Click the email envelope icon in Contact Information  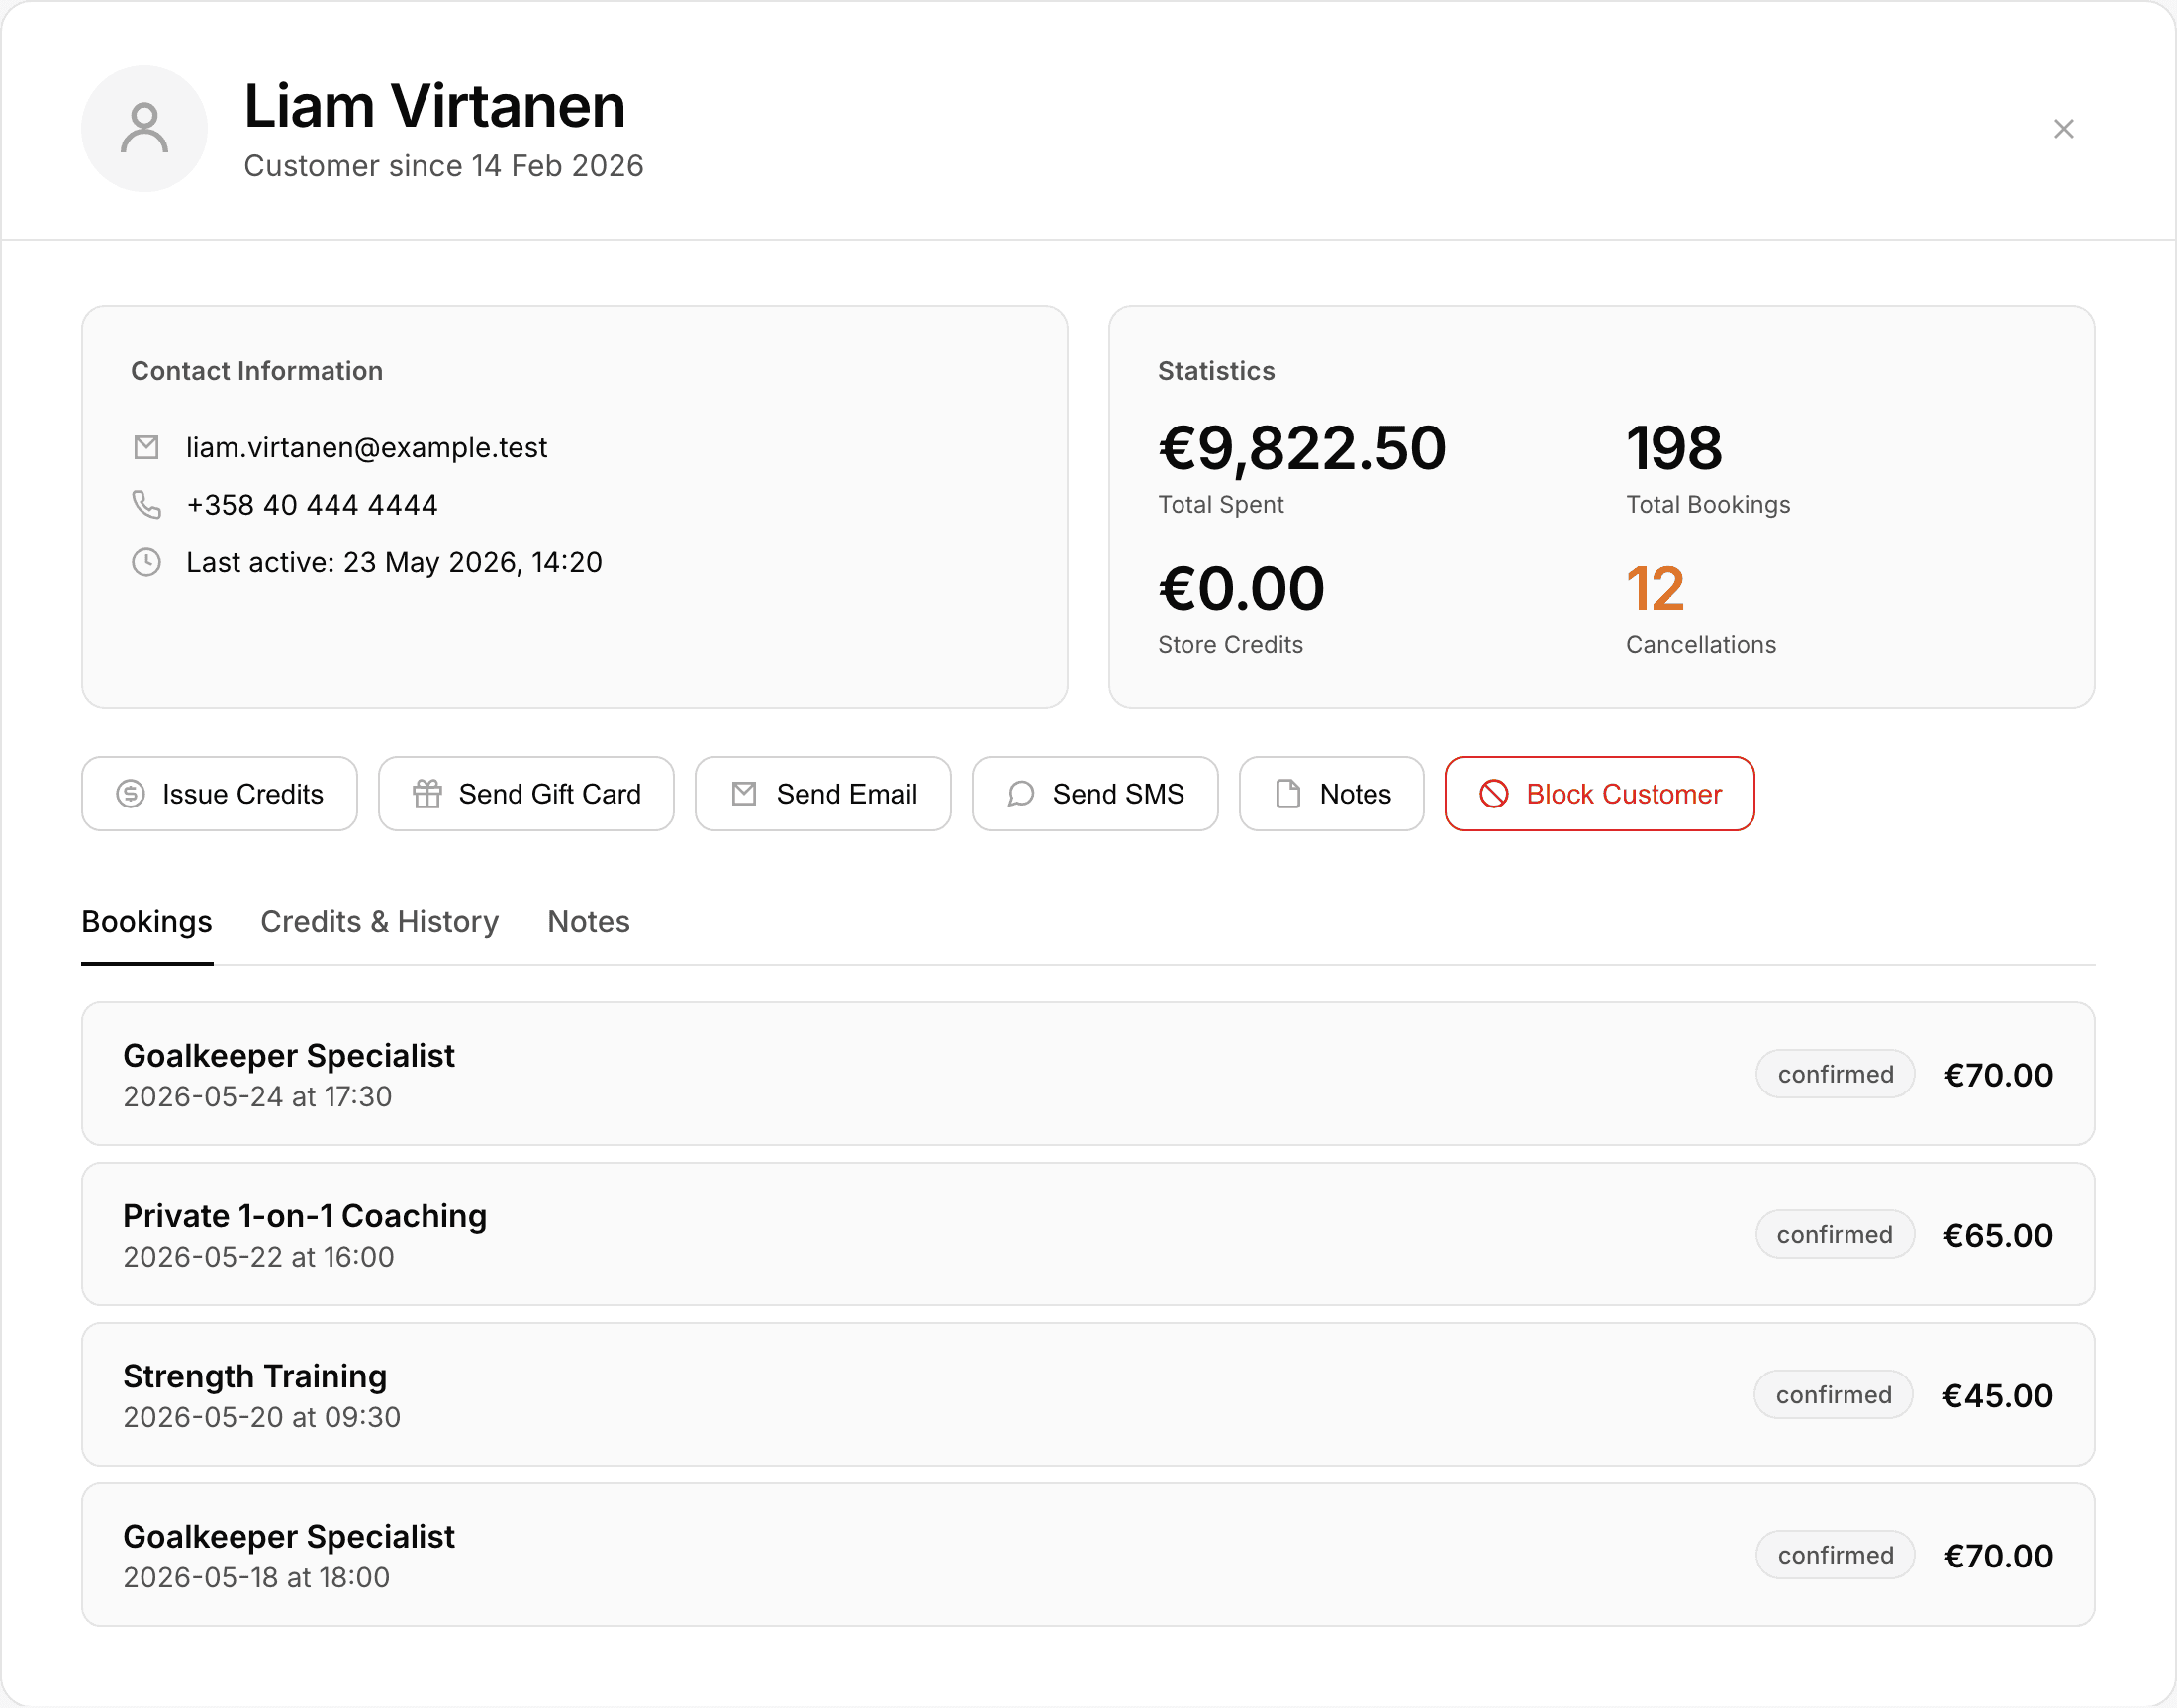pyautogui.click(x=146, y=447)
